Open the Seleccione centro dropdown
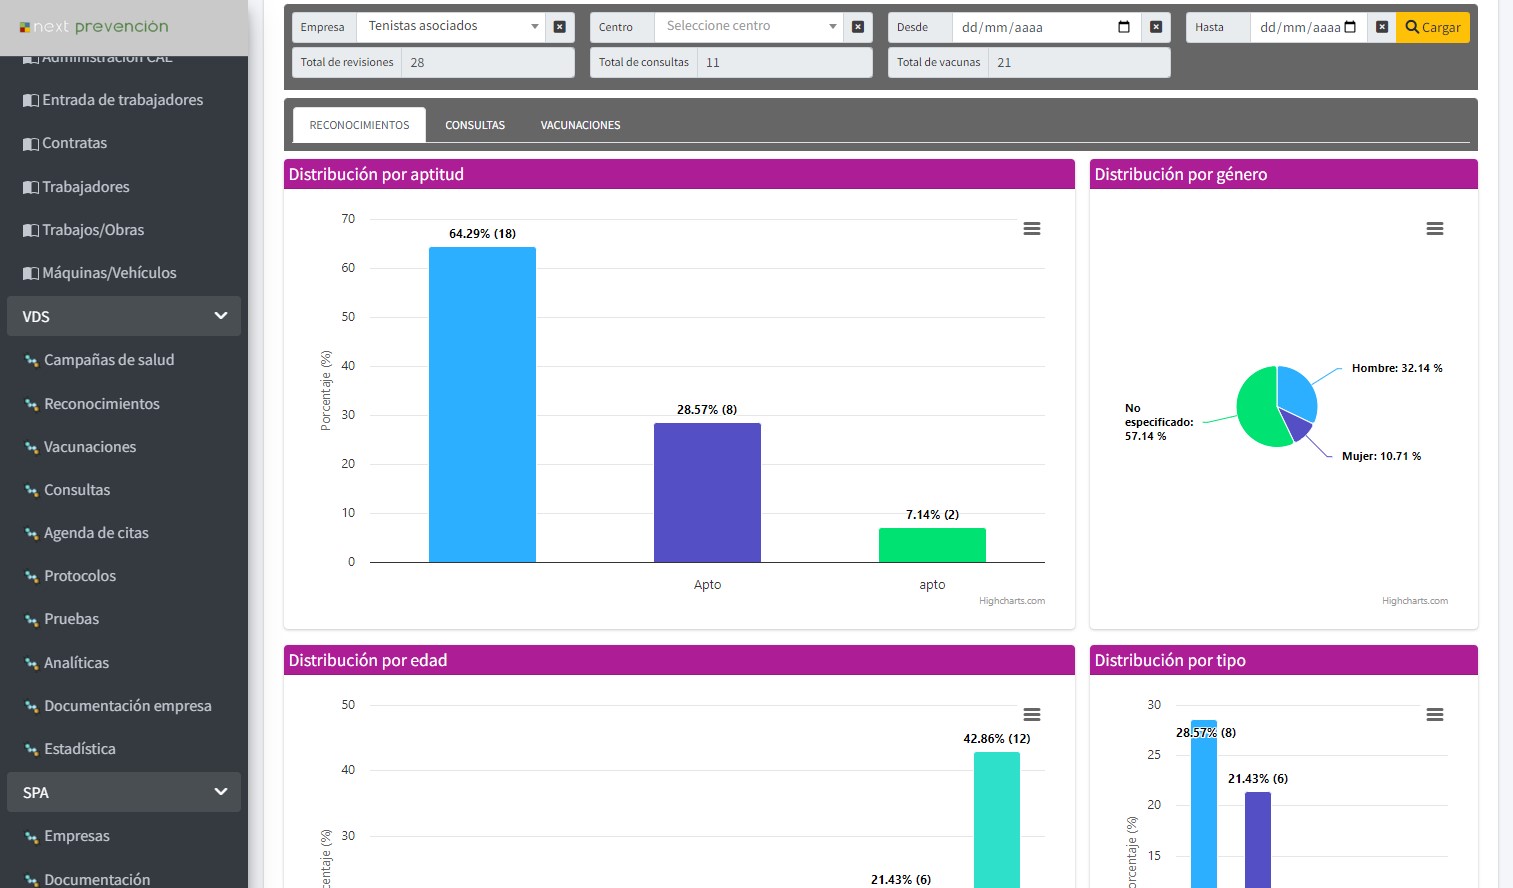The width and height of the screenshot is (1513, 888). click(749, 27)
